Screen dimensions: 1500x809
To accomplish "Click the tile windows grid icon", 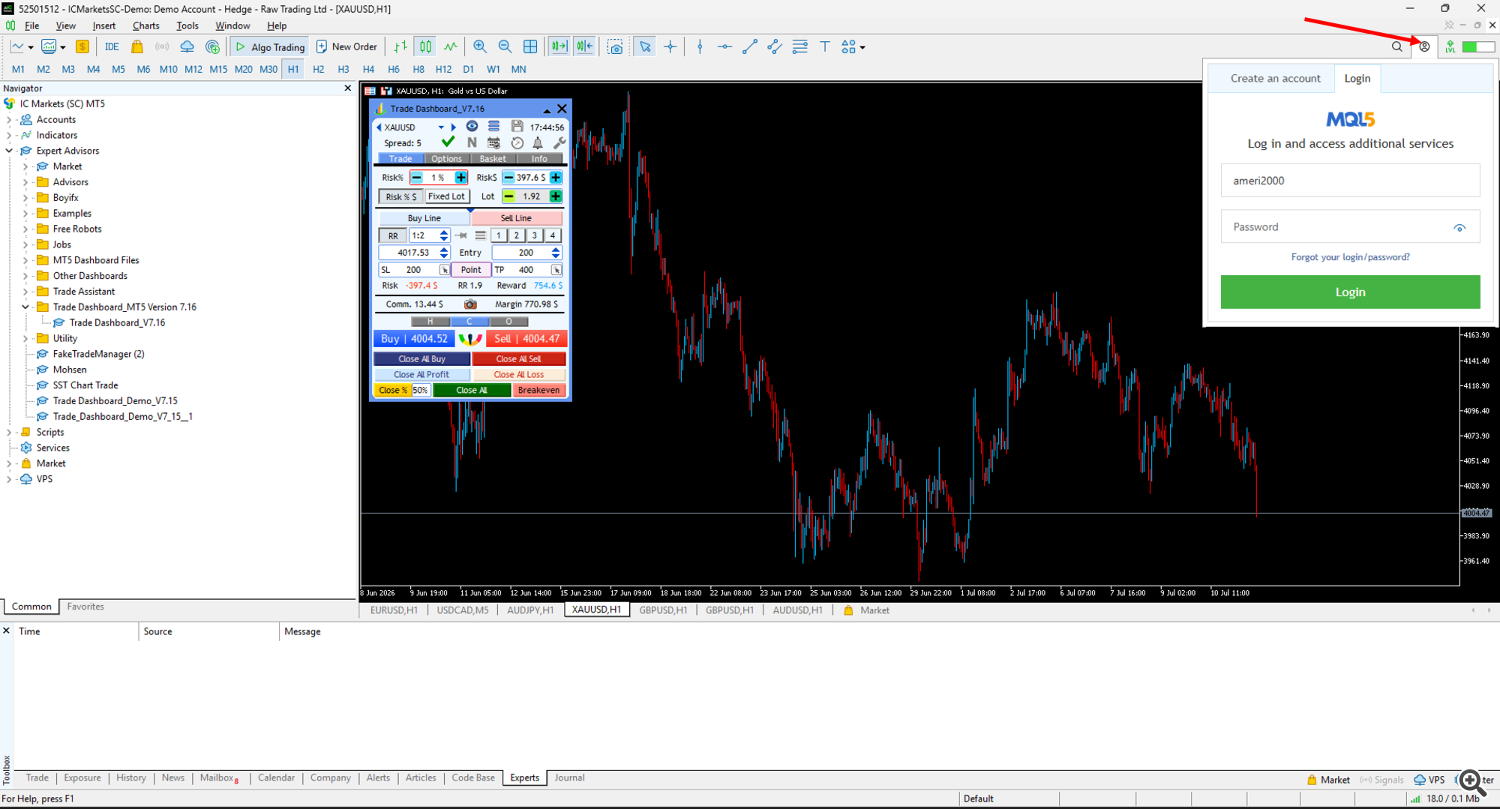I will coord(530,46).
